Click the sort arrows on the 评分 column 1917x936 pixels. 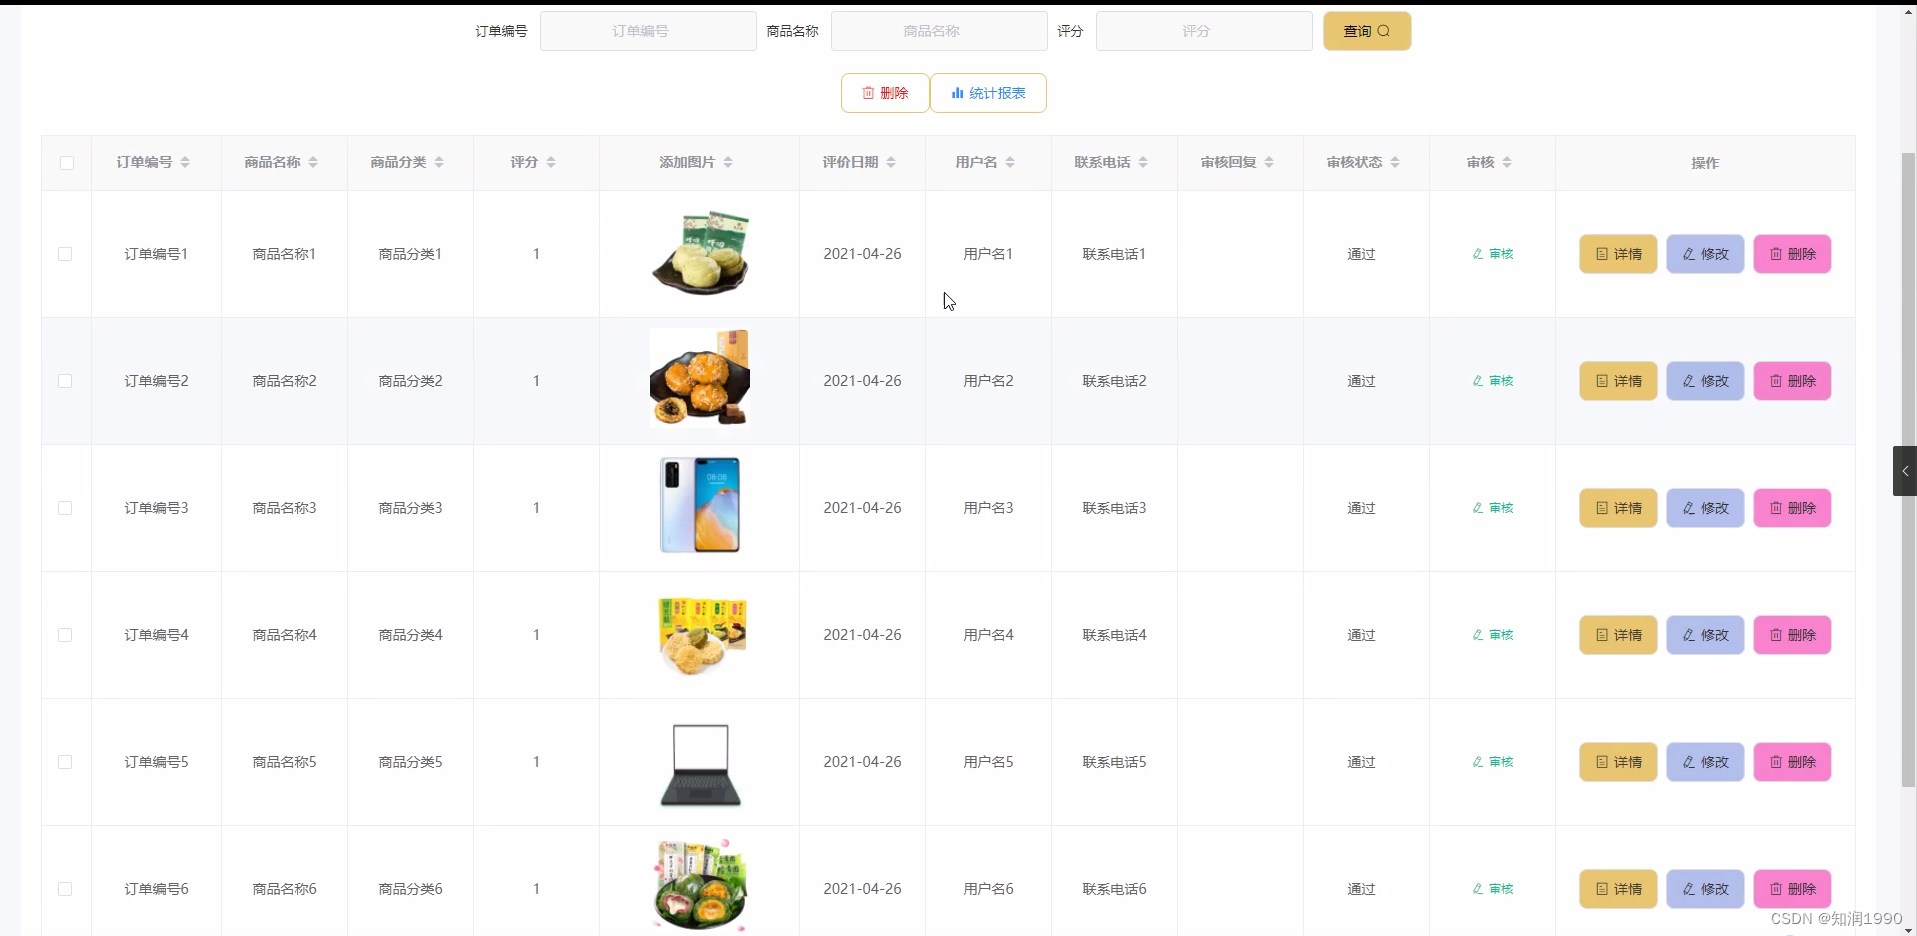click(551, 162)
